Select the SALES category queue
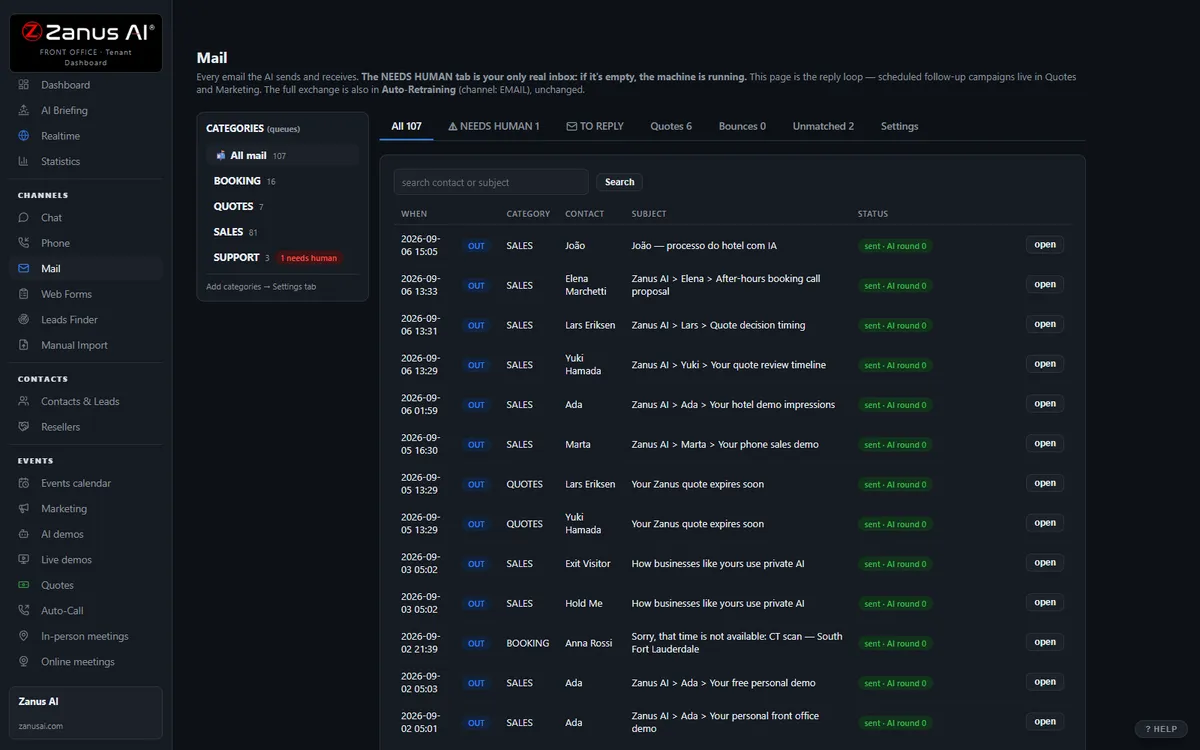The image size is (1200, 750). tap(282, 232)
